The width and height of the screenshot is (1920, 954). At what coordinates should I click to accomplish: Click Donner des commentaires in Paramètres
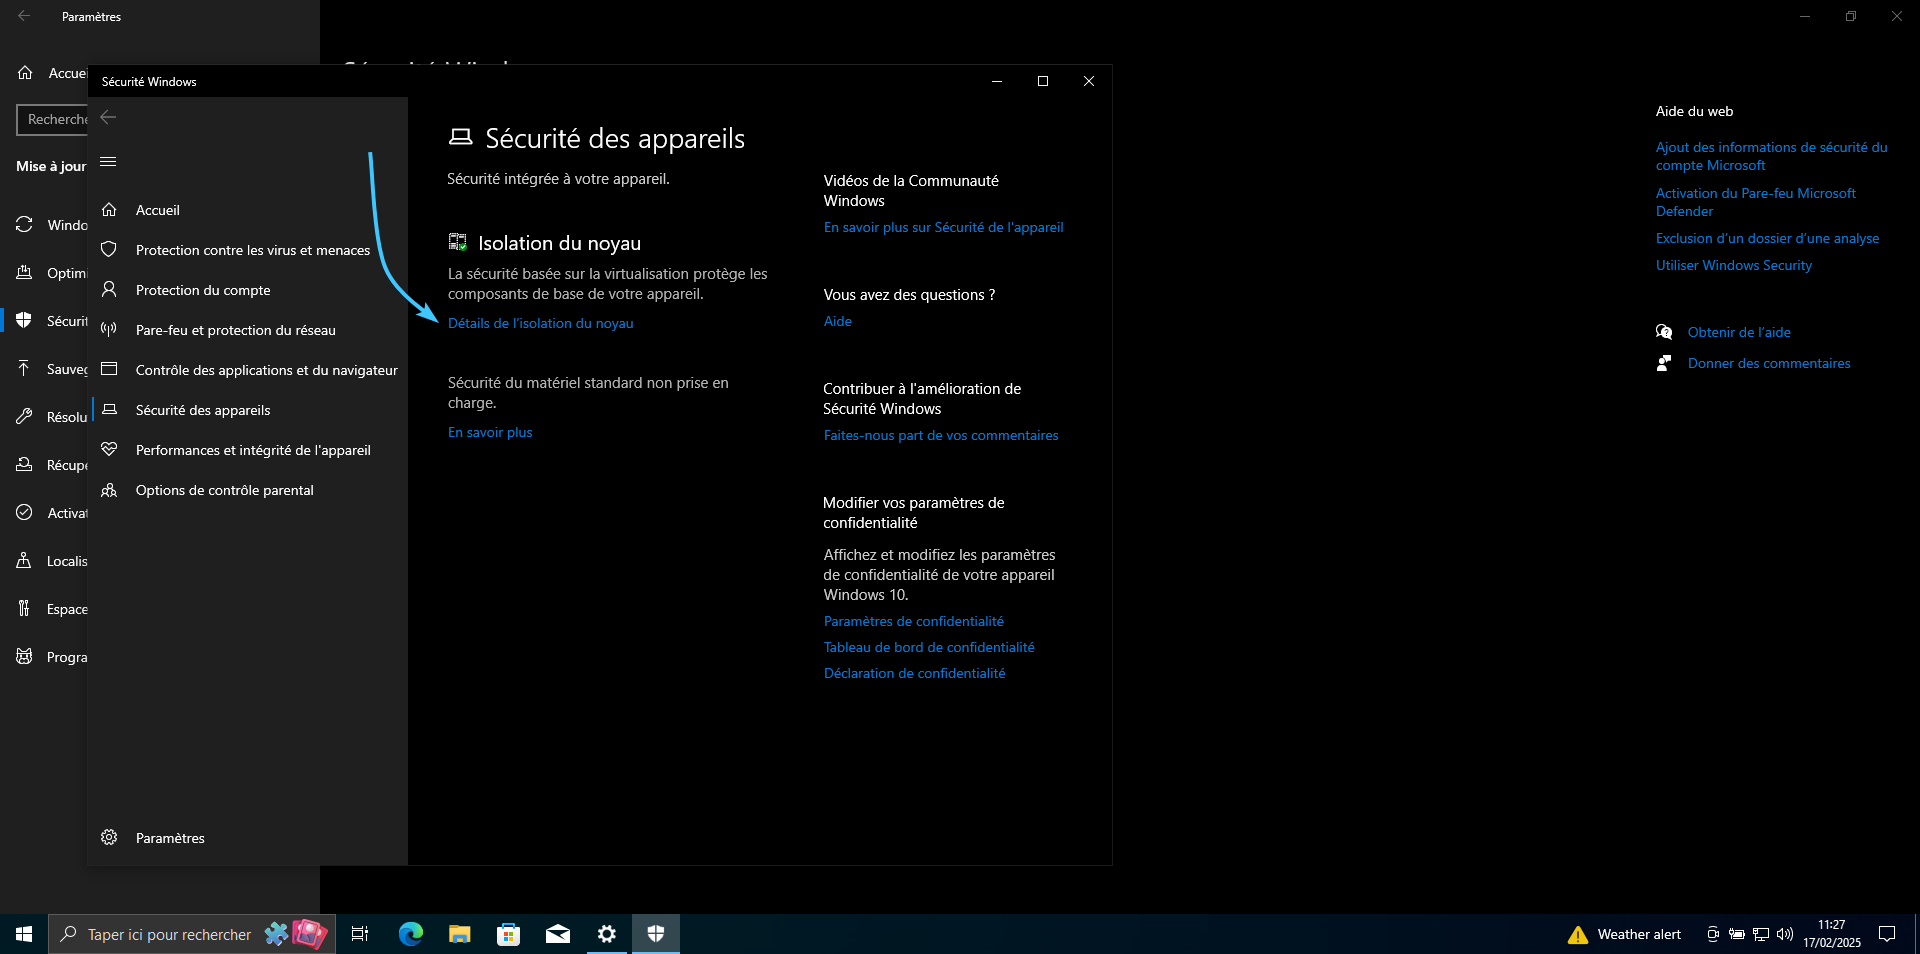pyautogui.click(x=1769, y=363)
